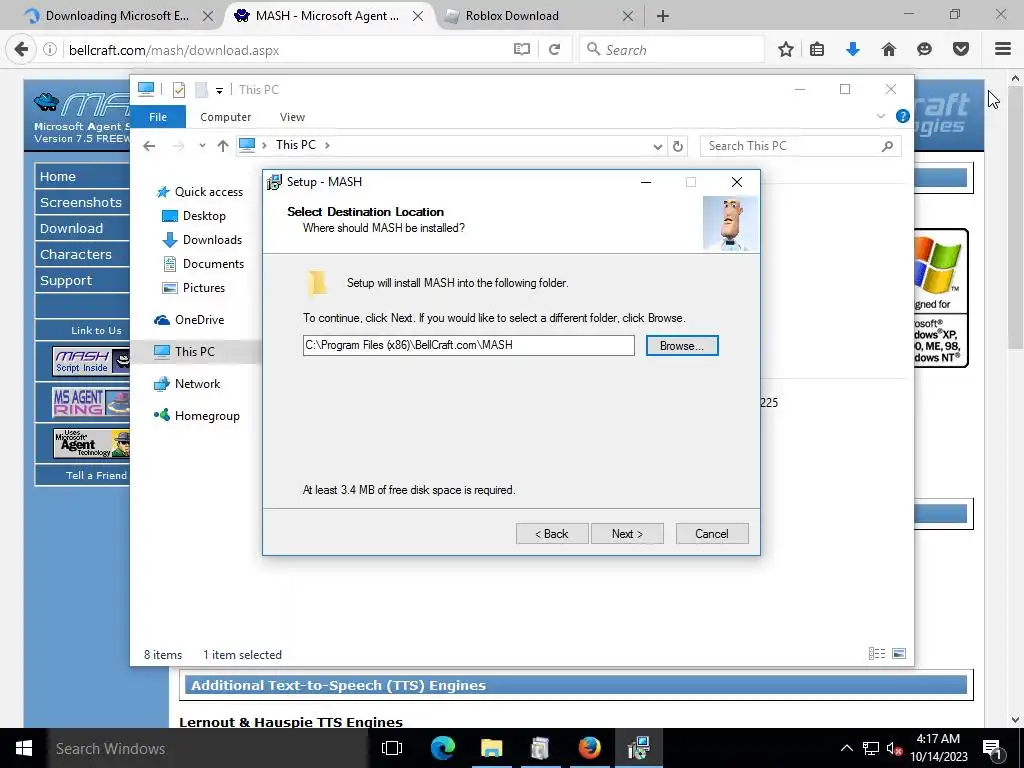The width and height of the screenshot is (1024, 768).
Task: Expand the Explorer ribbon chevron
Action: click(x=880, y=116)
